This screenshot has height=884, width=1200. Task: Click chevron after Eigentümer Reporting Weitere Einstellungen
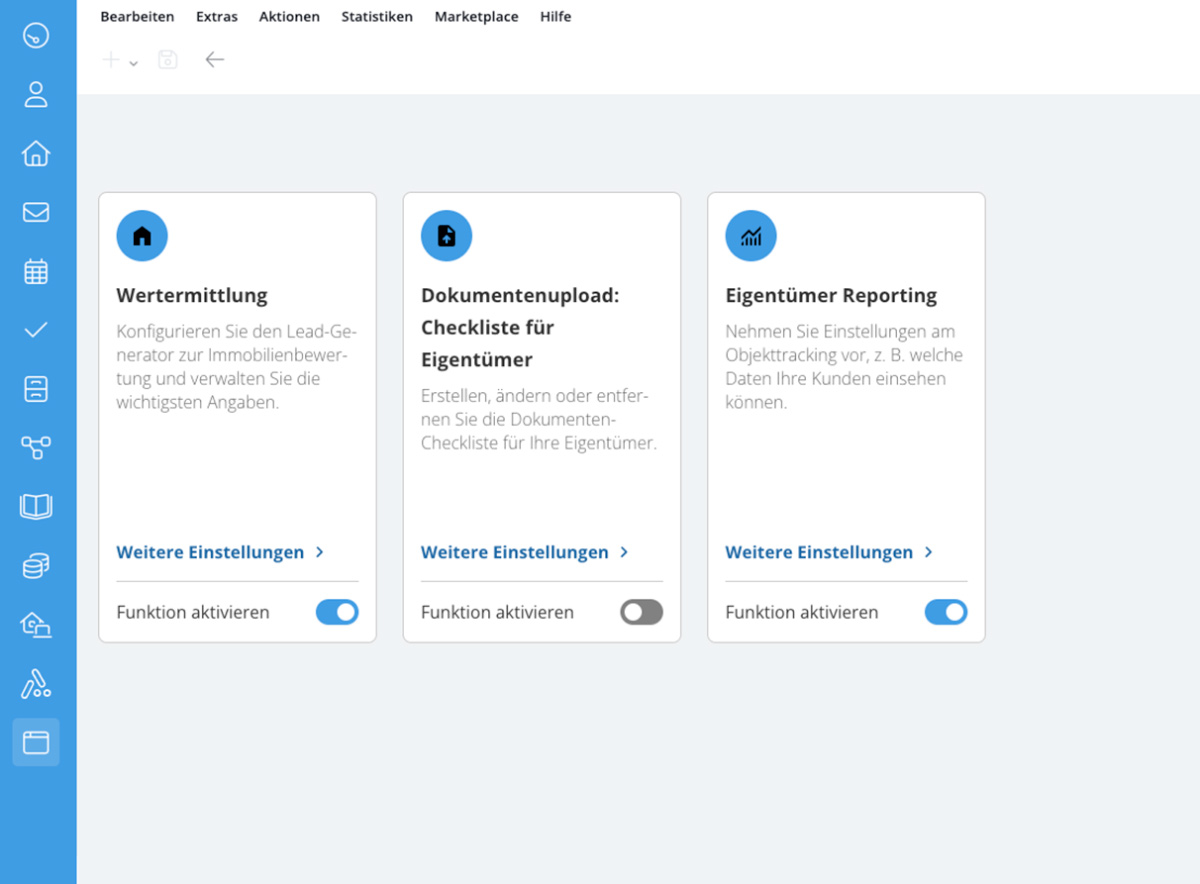pyautogui.click(x=929, y=552)
